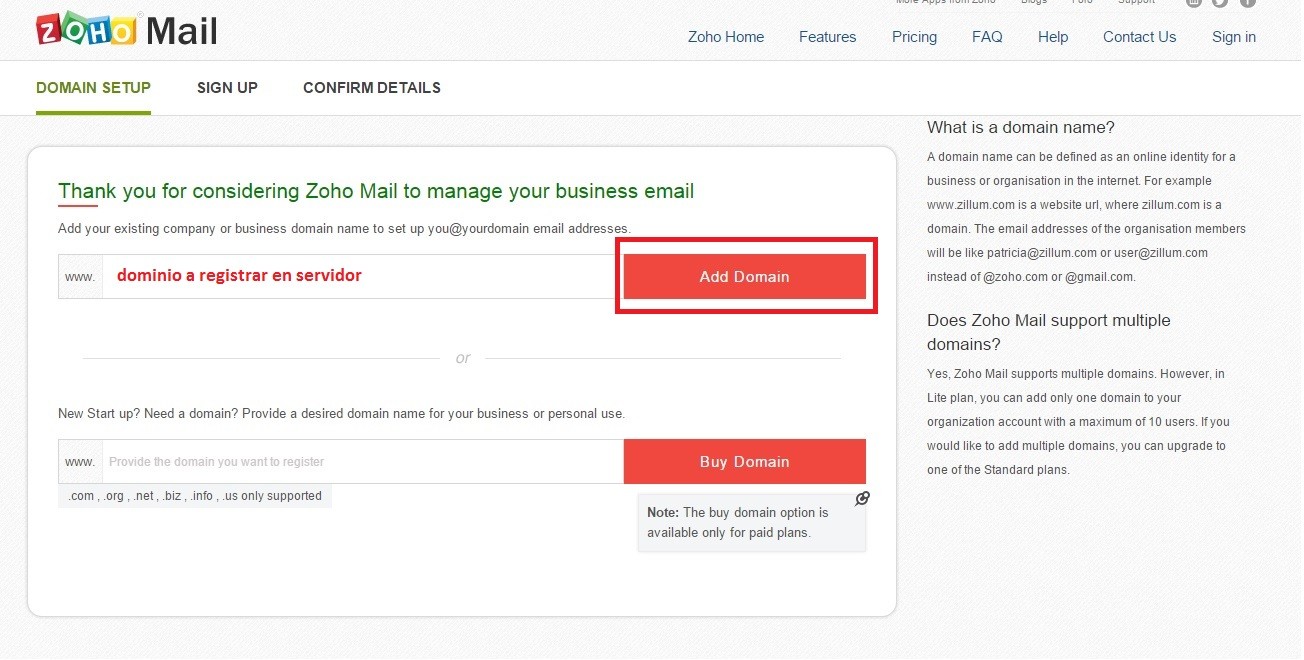This screenshot has width=1304, height=660.
Task: Click the domain to register input field
Action: [362, 462]
